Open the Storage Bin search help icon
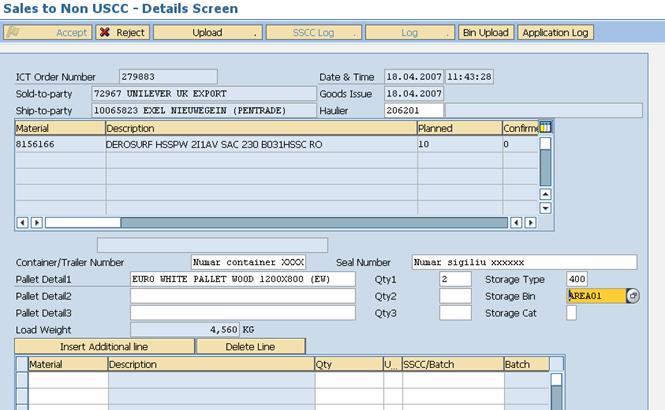This screenshot has height=410, width=665. coord(633,296)
